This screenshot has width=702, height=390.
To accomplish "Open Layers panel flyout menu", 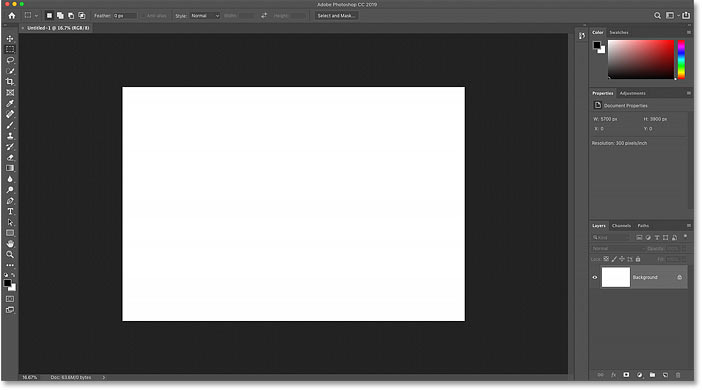I will [x=689, y=225].
